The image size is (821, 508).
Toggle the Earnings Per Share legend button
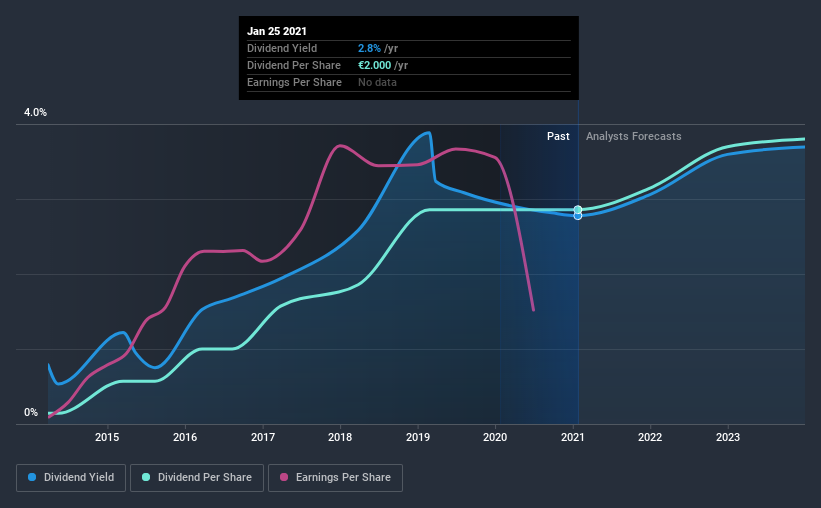click(x=335, y=478)
